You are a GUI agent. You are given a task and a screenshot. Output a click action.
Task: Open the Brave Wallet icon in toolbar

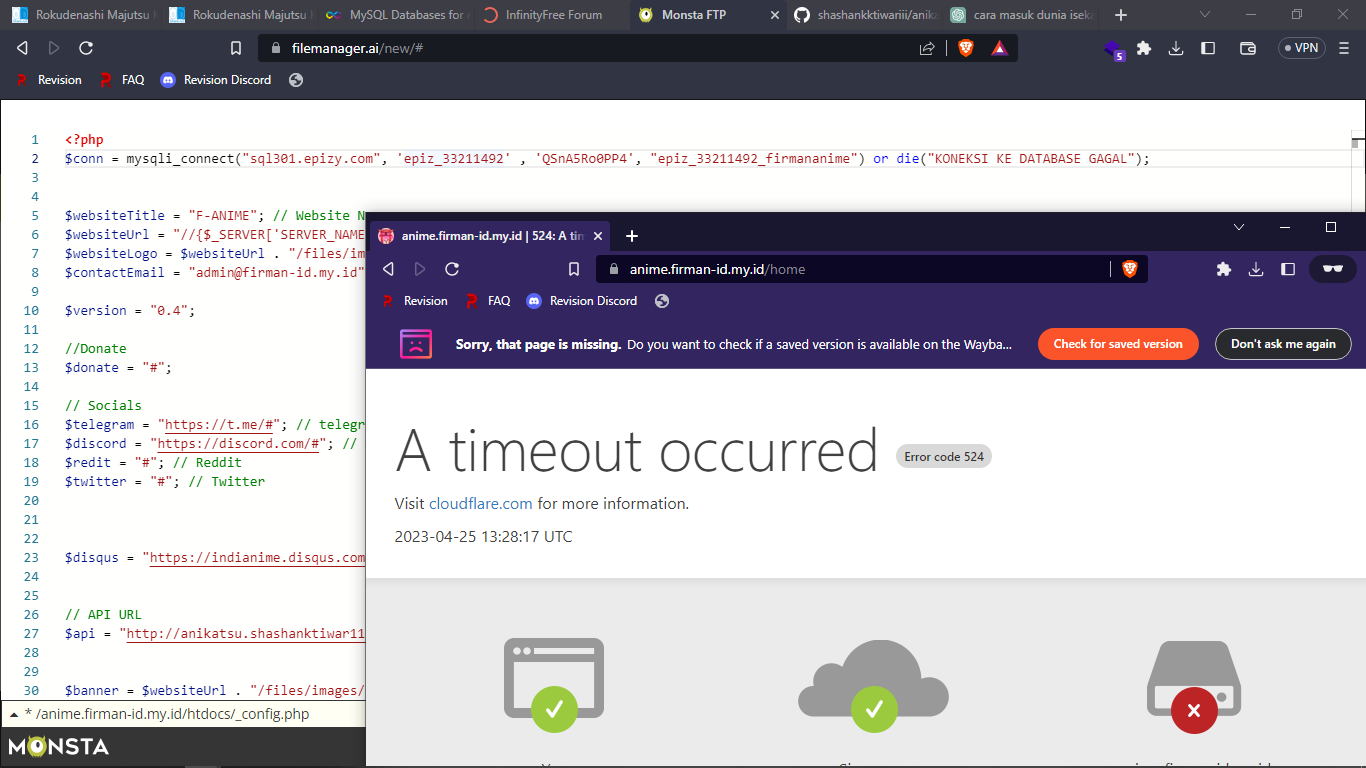[x=1247, y=48]
